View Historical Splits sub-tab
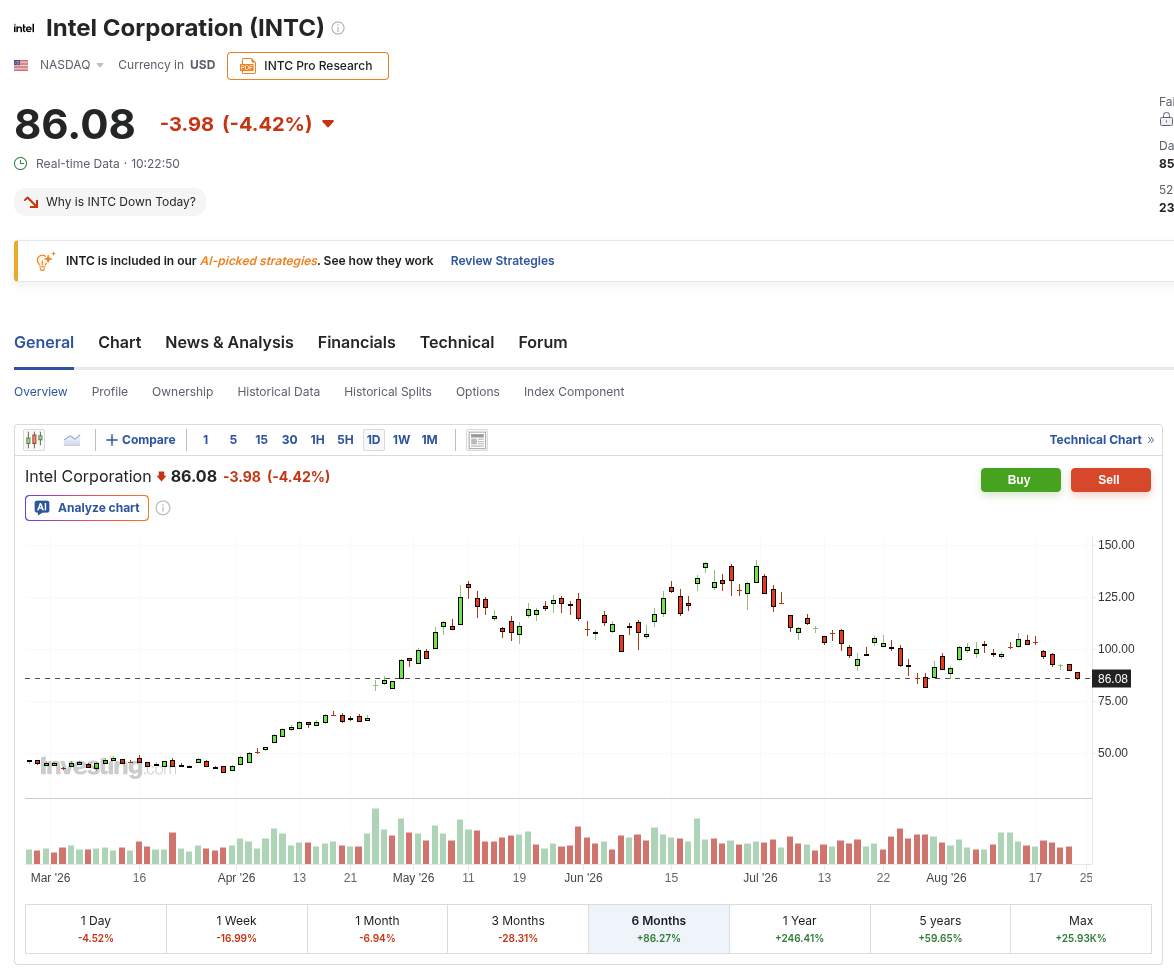 coord(388,392)
